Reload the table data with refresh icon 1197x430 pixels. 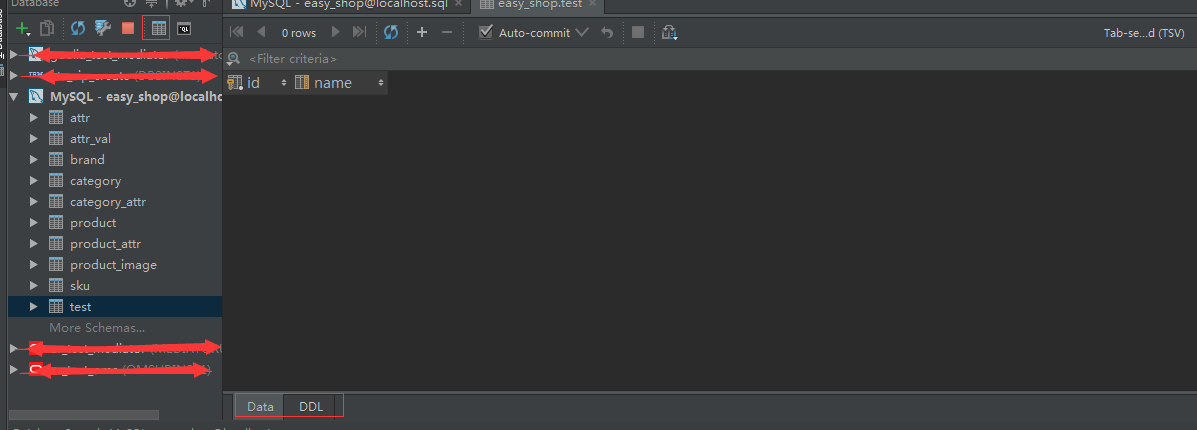pos(391,33)
